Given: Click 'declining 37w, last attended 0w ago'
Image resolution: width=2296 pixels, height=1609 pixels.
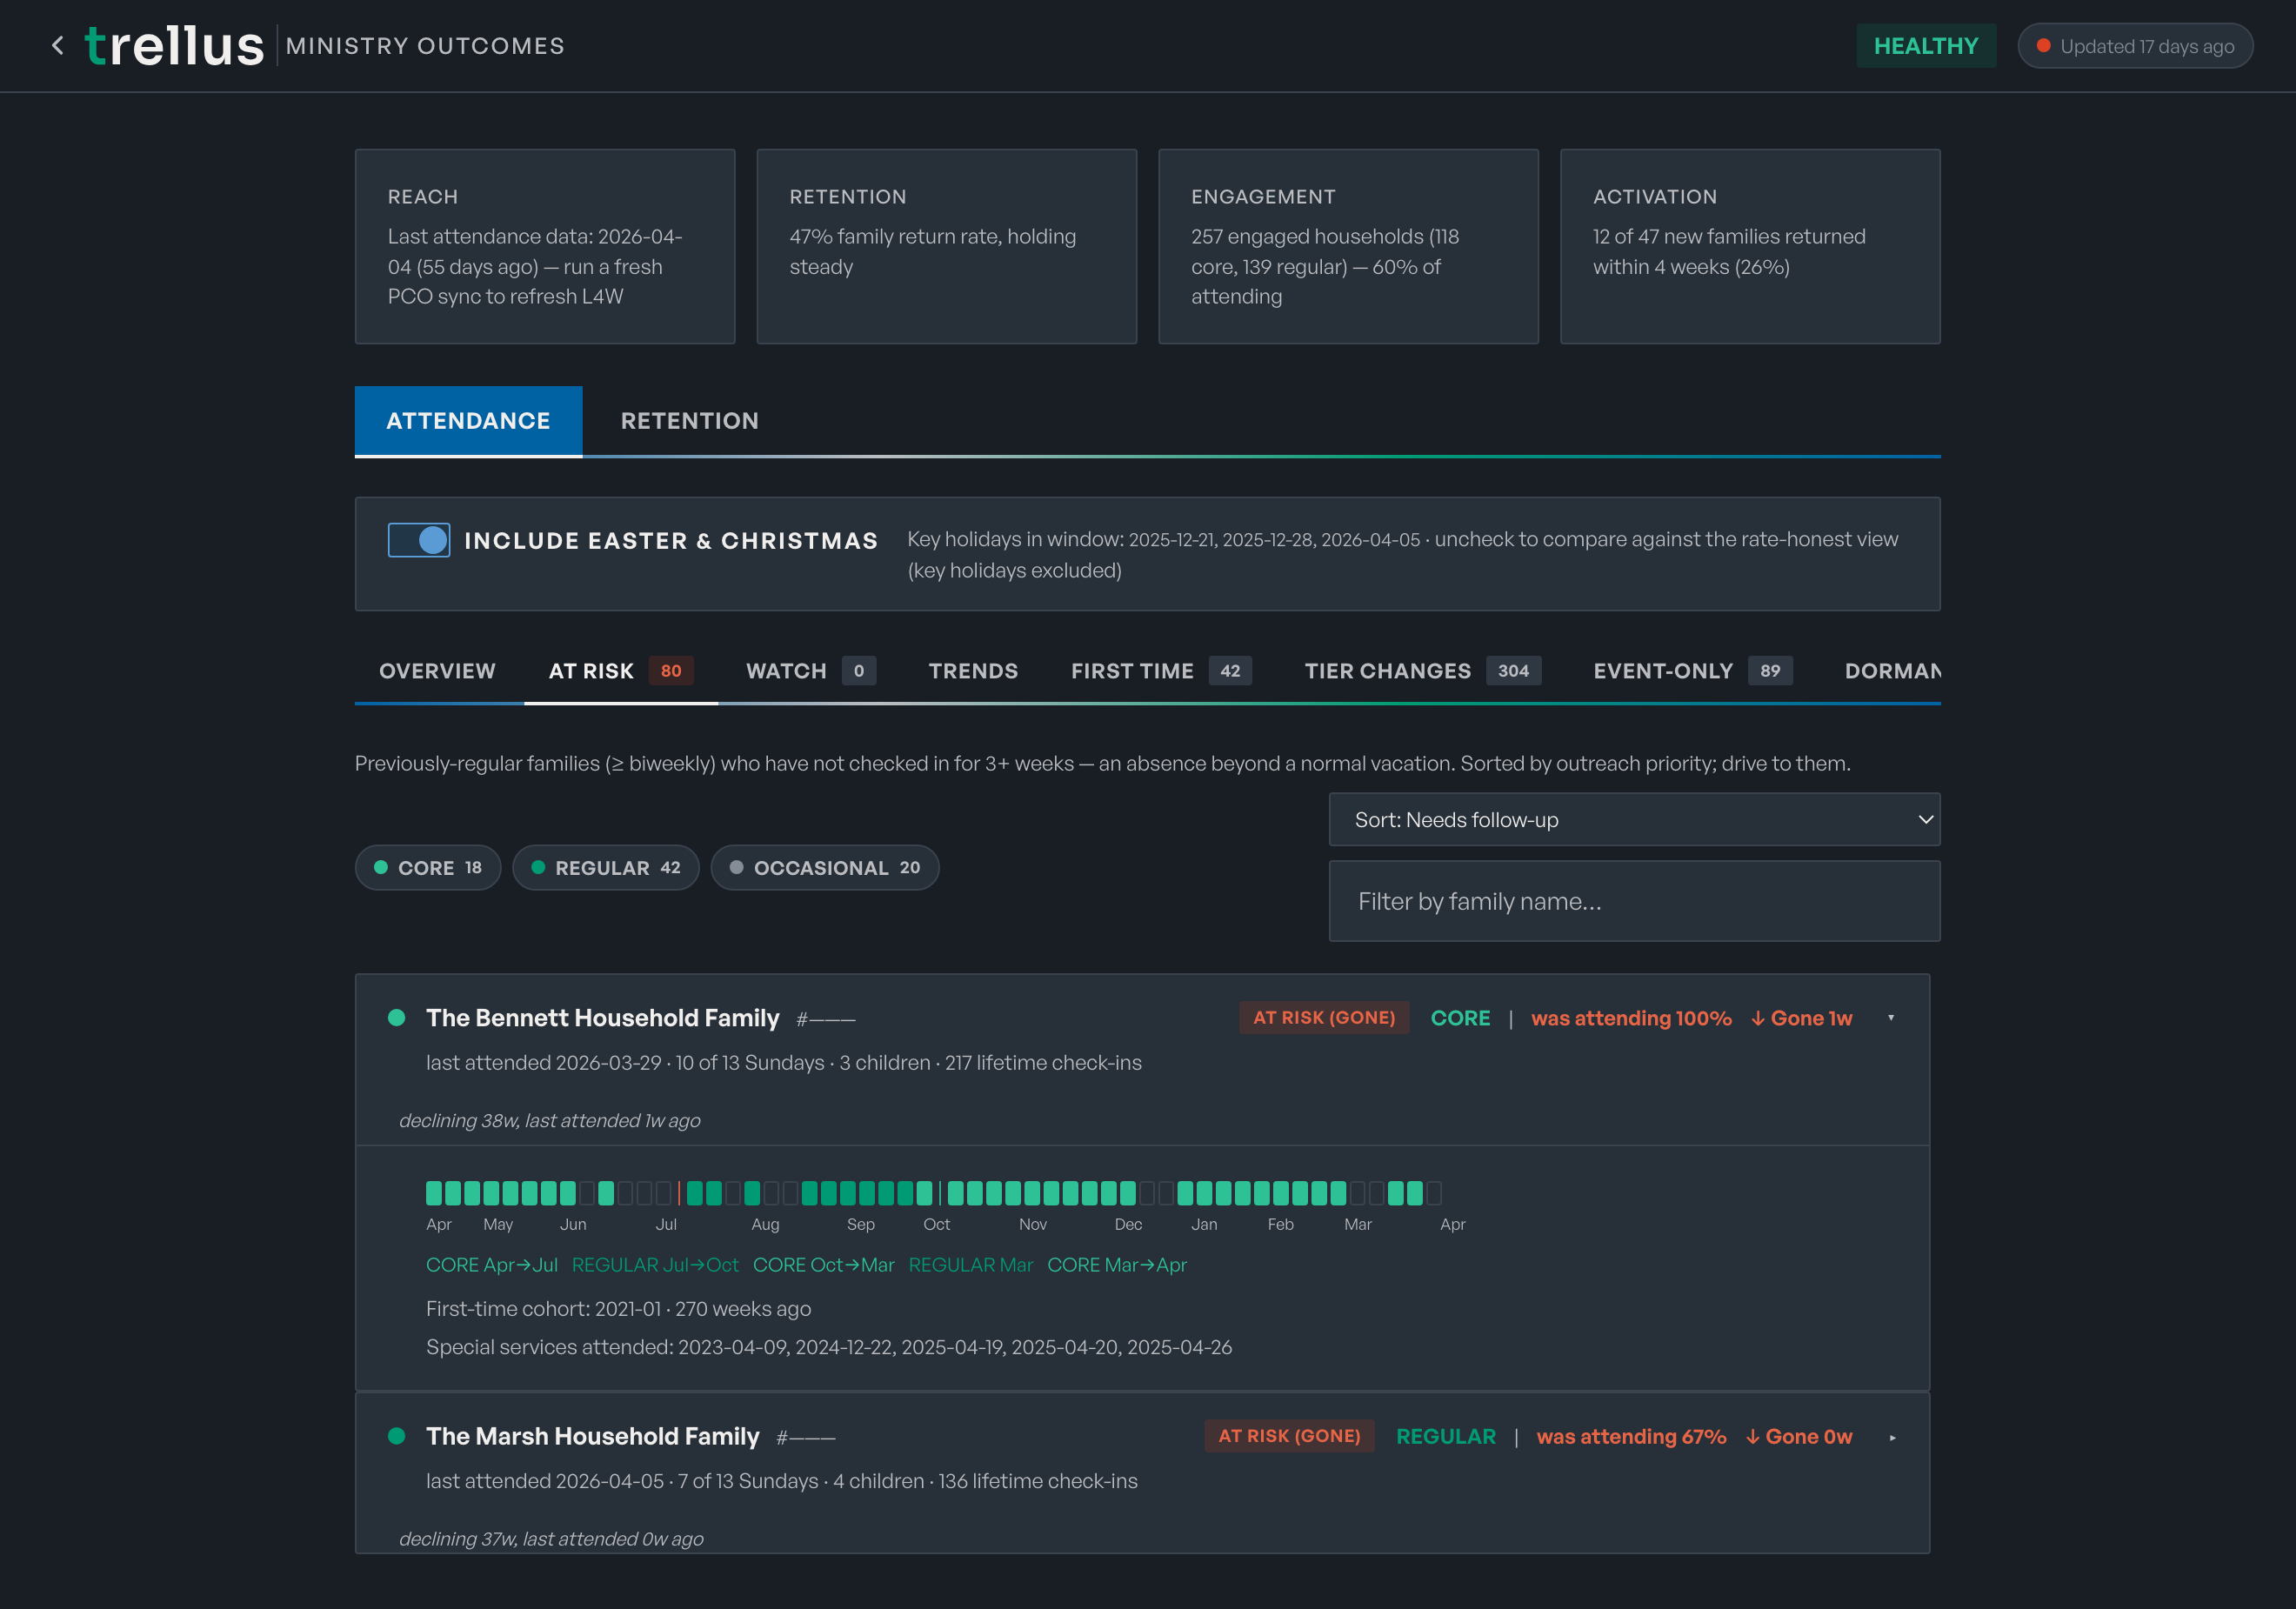Looking at the screenshot, I should (551, 1539).
